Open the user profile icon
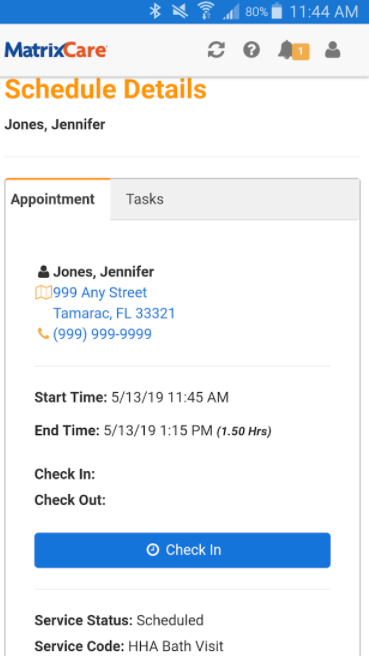369x656 pixels. point(333,50)
